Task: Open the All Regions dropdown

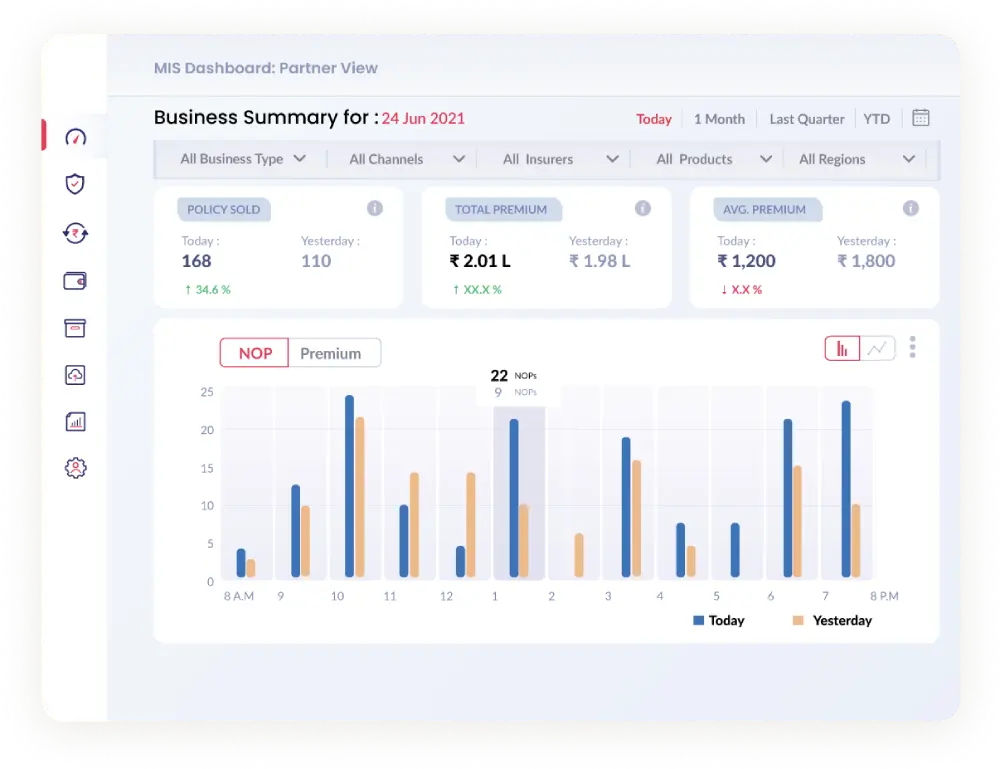Action: pos(857,159)
